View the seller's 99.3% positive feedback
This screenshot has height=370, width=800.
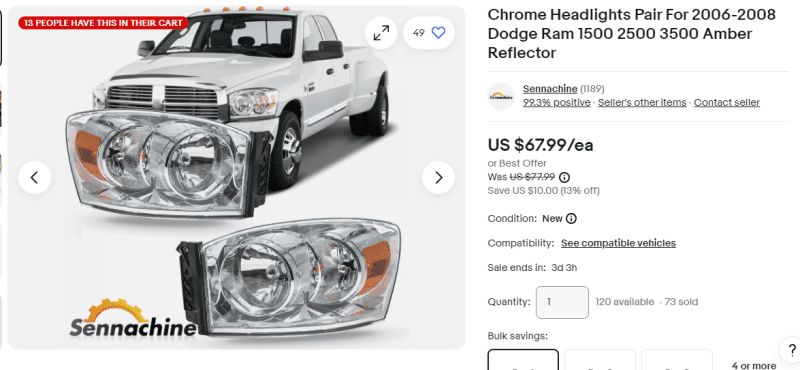click(x=557, y=103)
